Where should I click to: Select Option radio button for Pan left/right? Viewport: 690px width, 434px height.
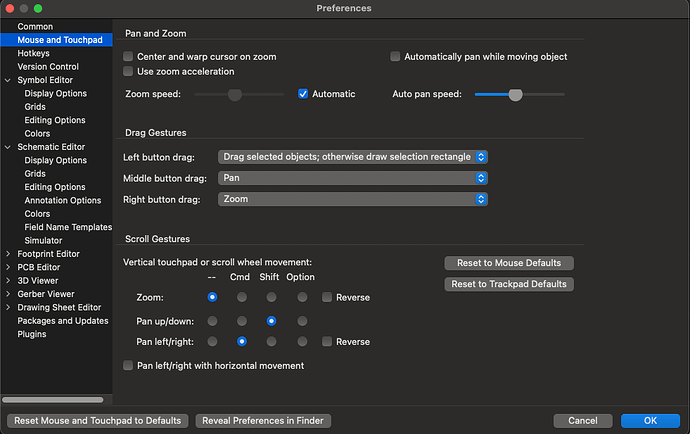point(302,342)
